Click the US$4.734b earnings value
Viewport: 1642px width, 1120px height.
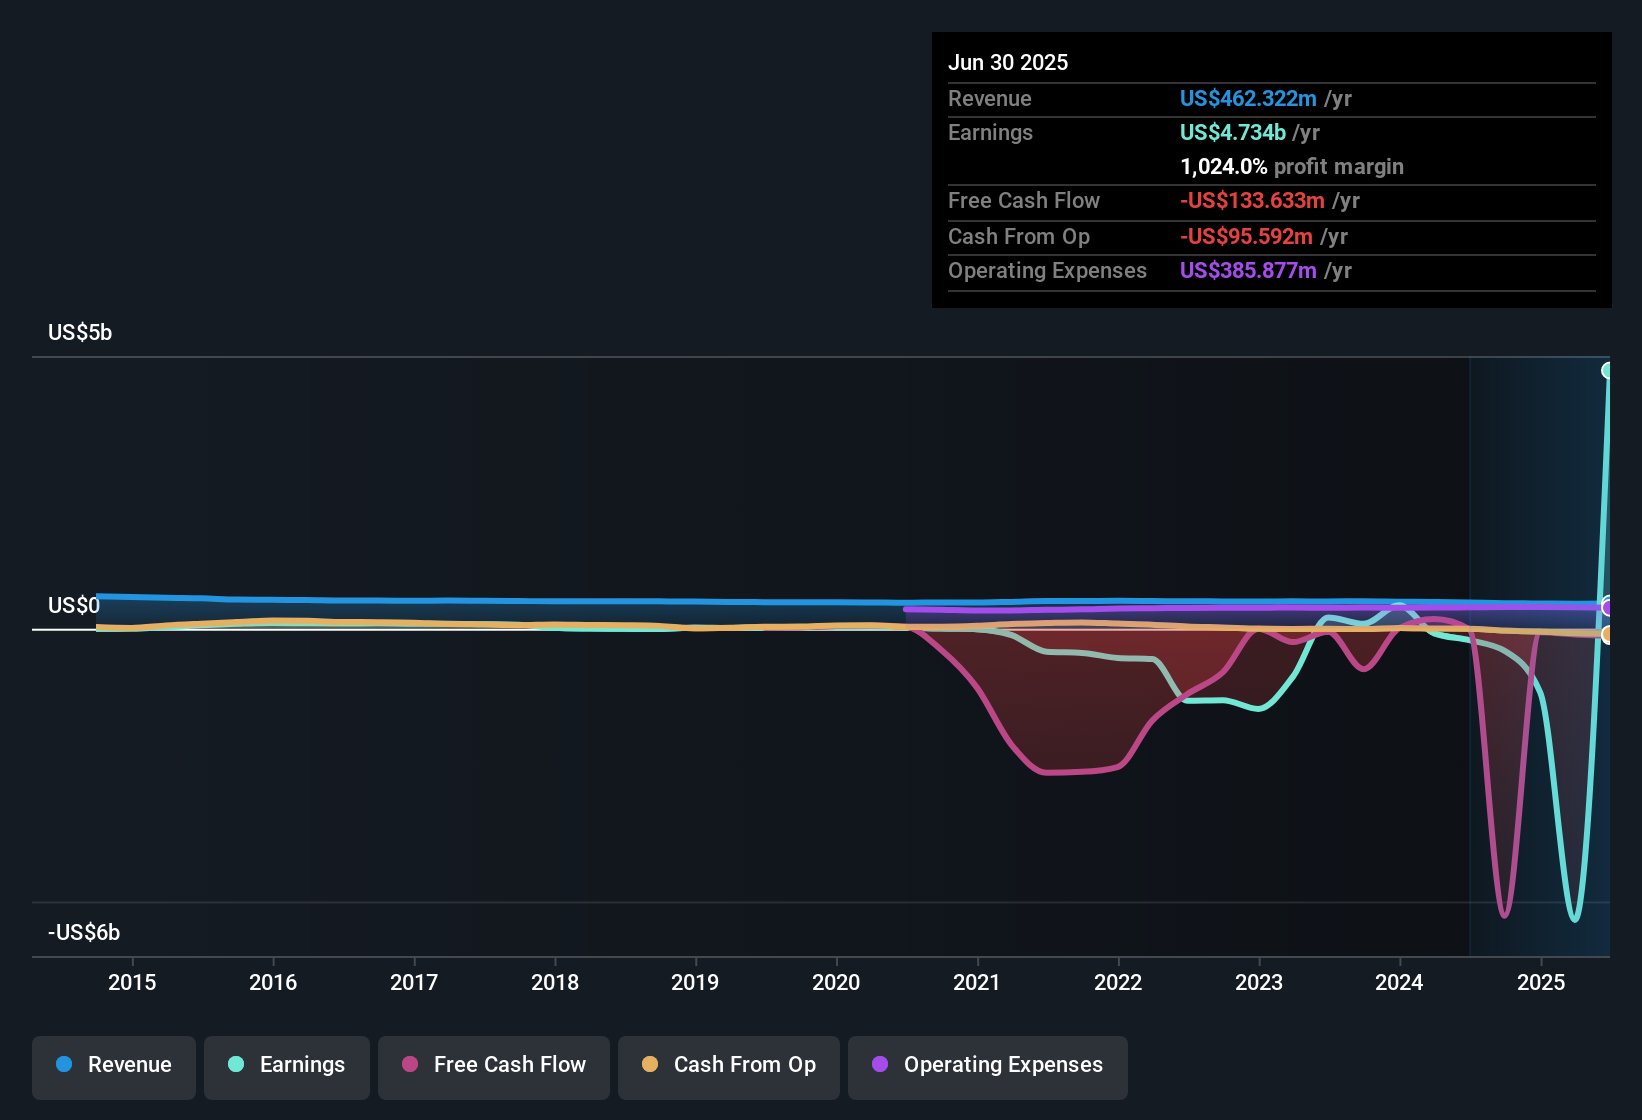(x=1233, y=132)
